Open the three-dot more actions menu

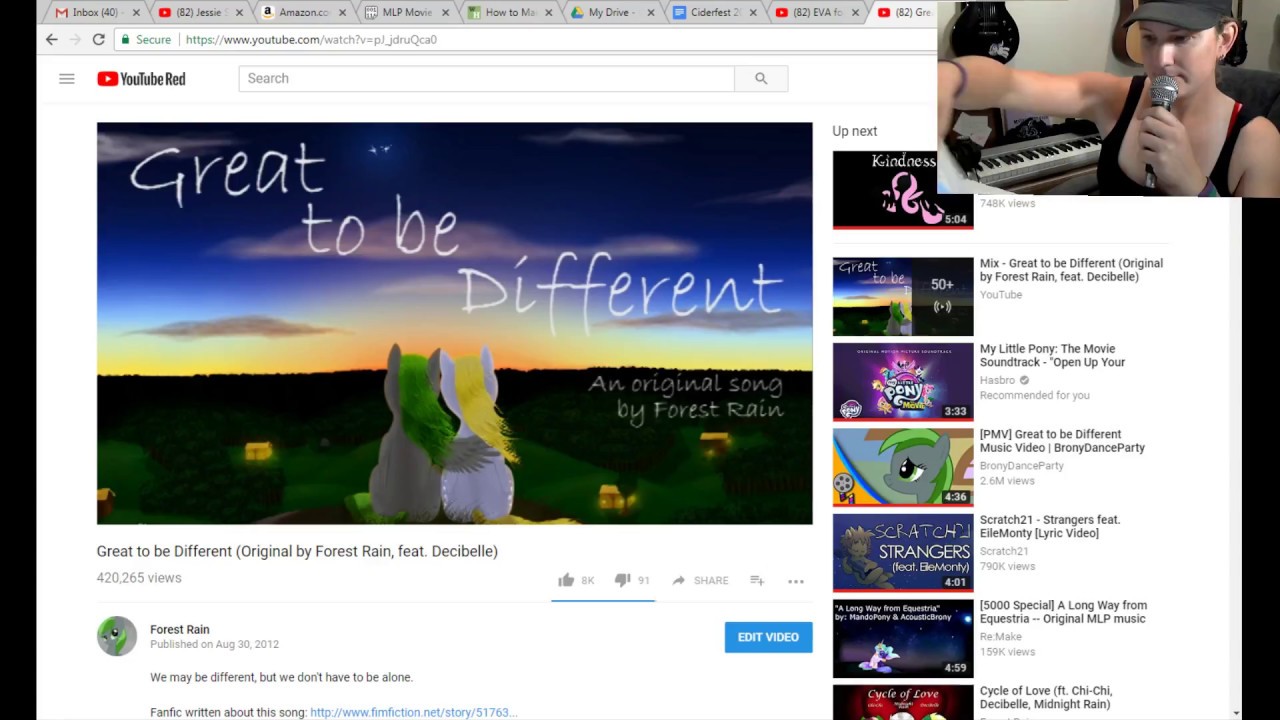pyautogui.click(x=796, y=581)
